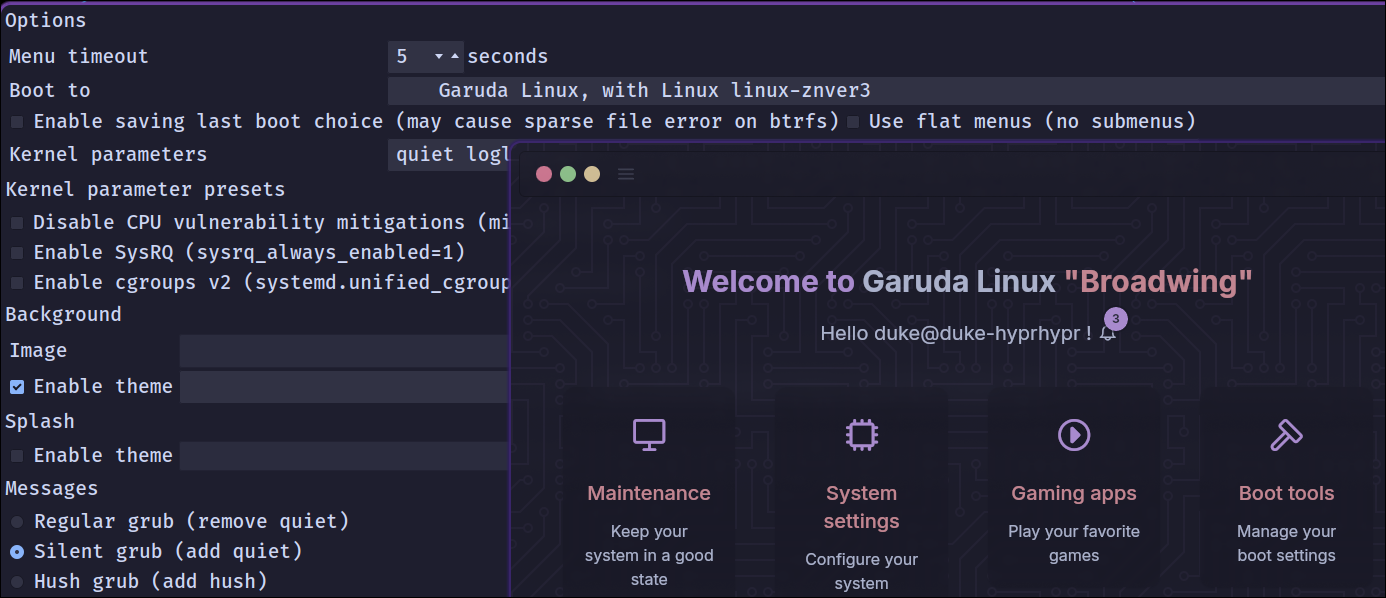Click the Splash theme path field

coord(344,456)
